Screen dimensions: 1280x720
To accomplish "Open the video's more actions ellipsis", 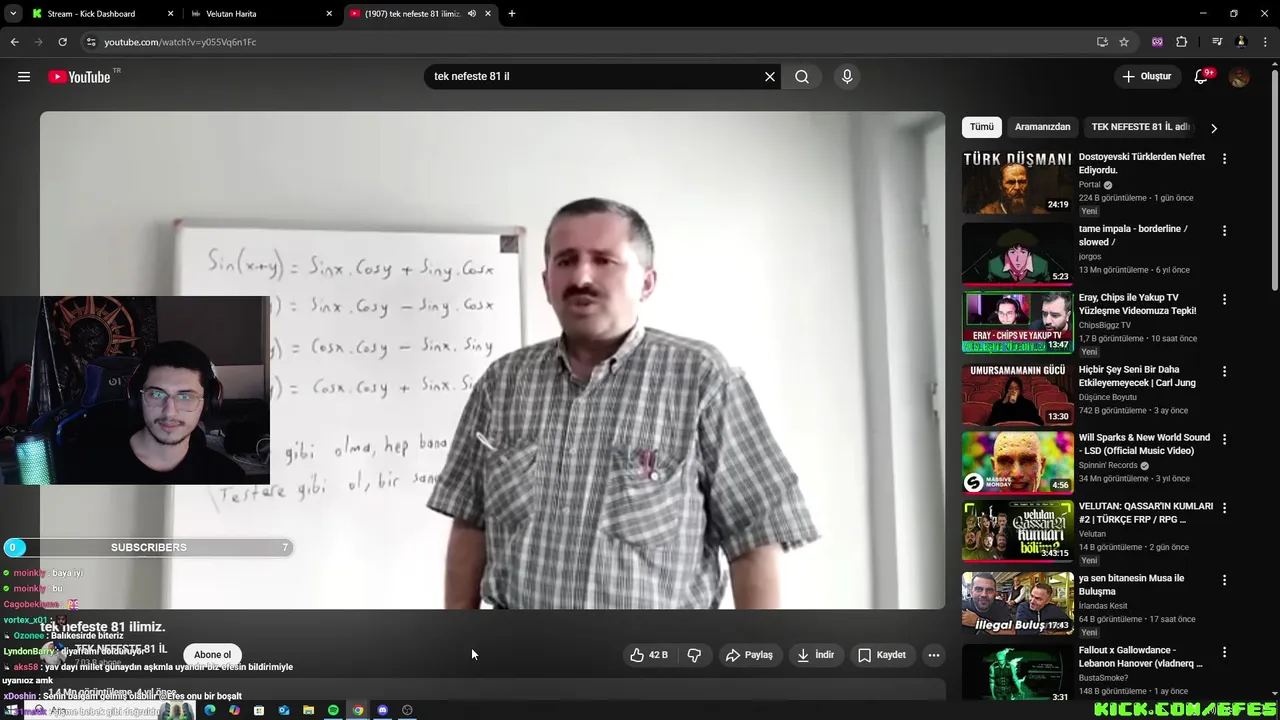I will coord(933,655).
